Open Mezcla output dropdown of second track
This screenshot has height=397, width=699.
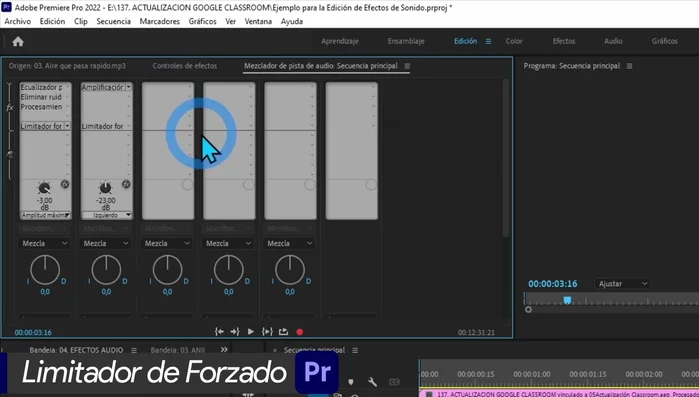(x=105, y=243)
